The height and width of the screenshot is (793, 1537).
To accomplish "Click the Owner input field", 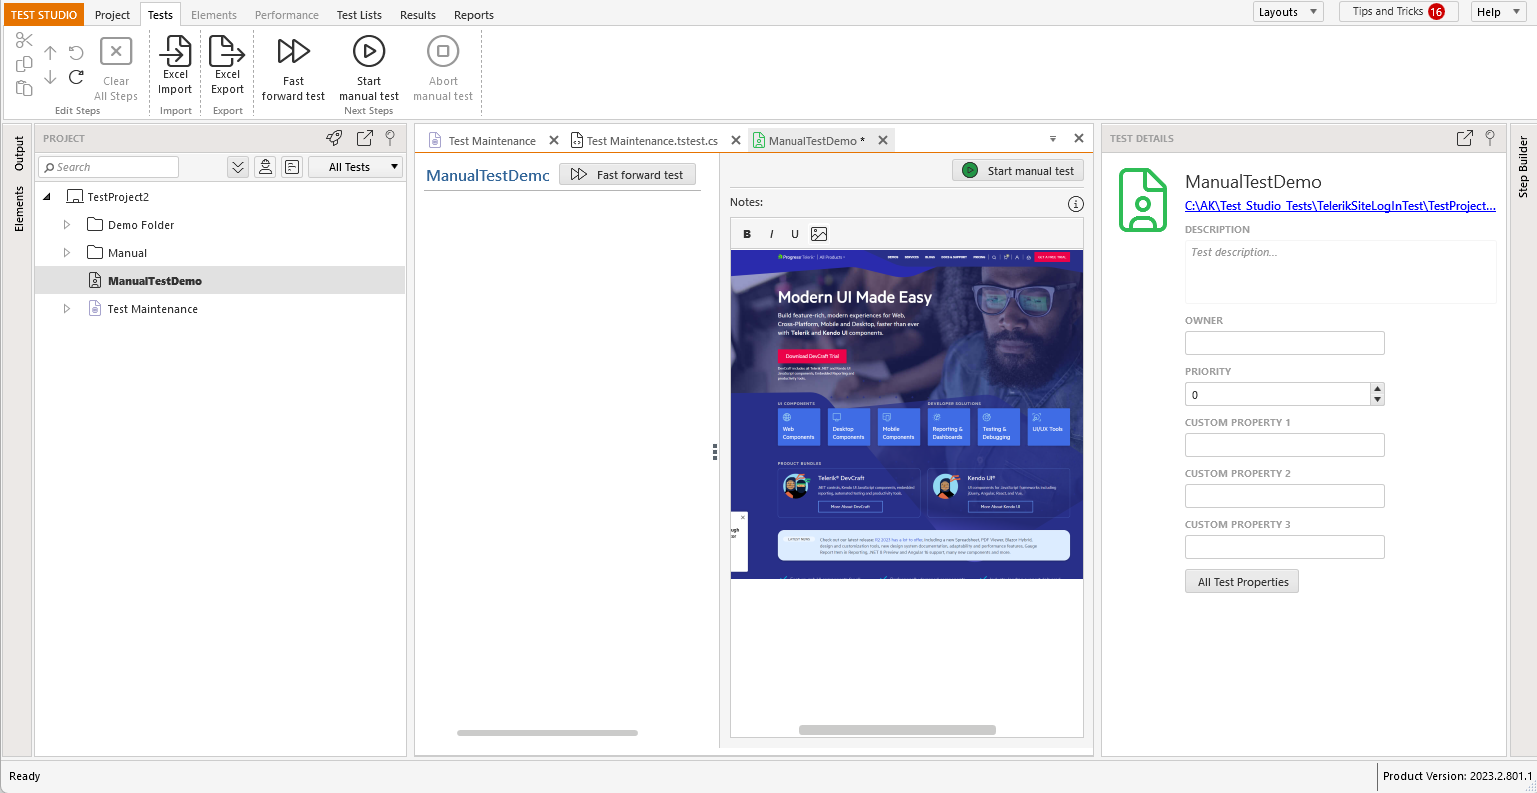I will click(1284, 343).
